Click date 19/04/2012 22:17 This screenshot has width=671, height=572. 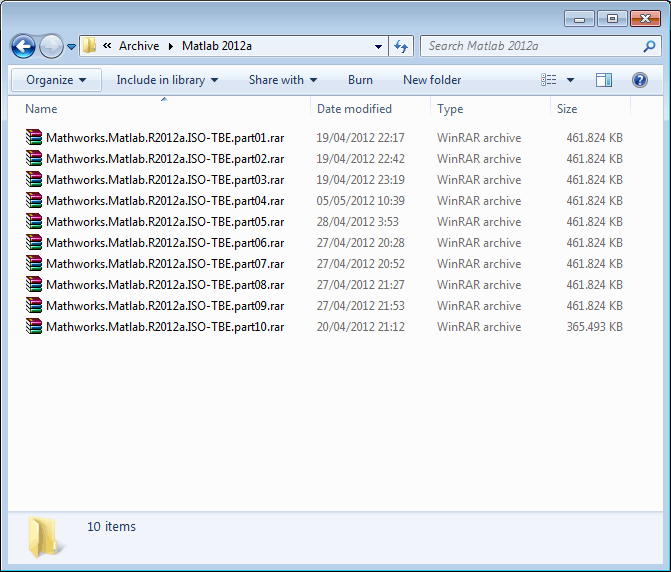click(x=360, y=138)
